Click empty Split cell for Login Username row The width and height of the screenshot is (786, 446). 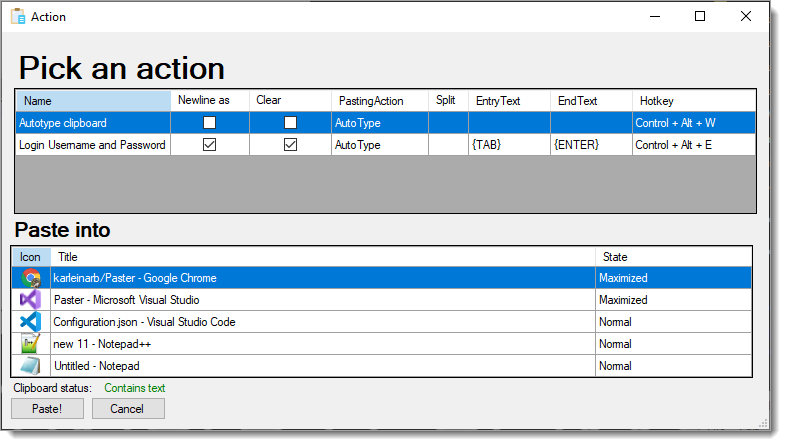tap(449, 145)
